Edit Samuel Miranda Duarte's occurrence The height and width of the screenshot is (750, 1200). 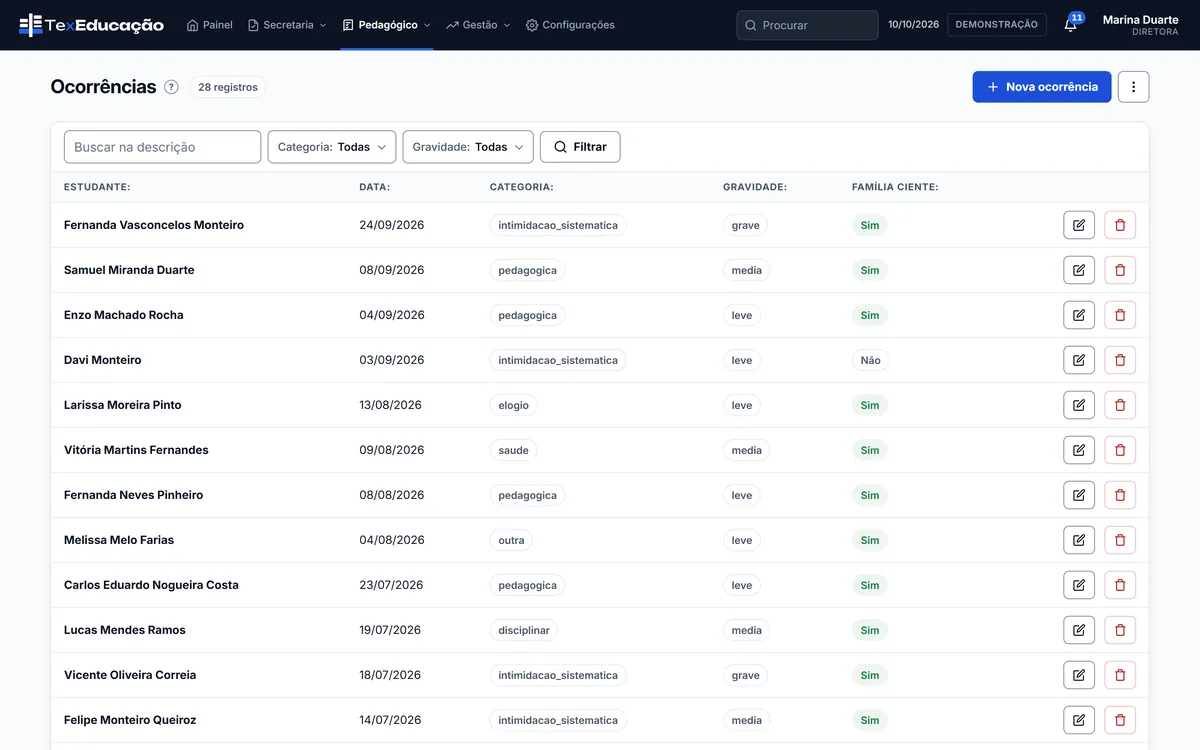(x=1079, y=270)
